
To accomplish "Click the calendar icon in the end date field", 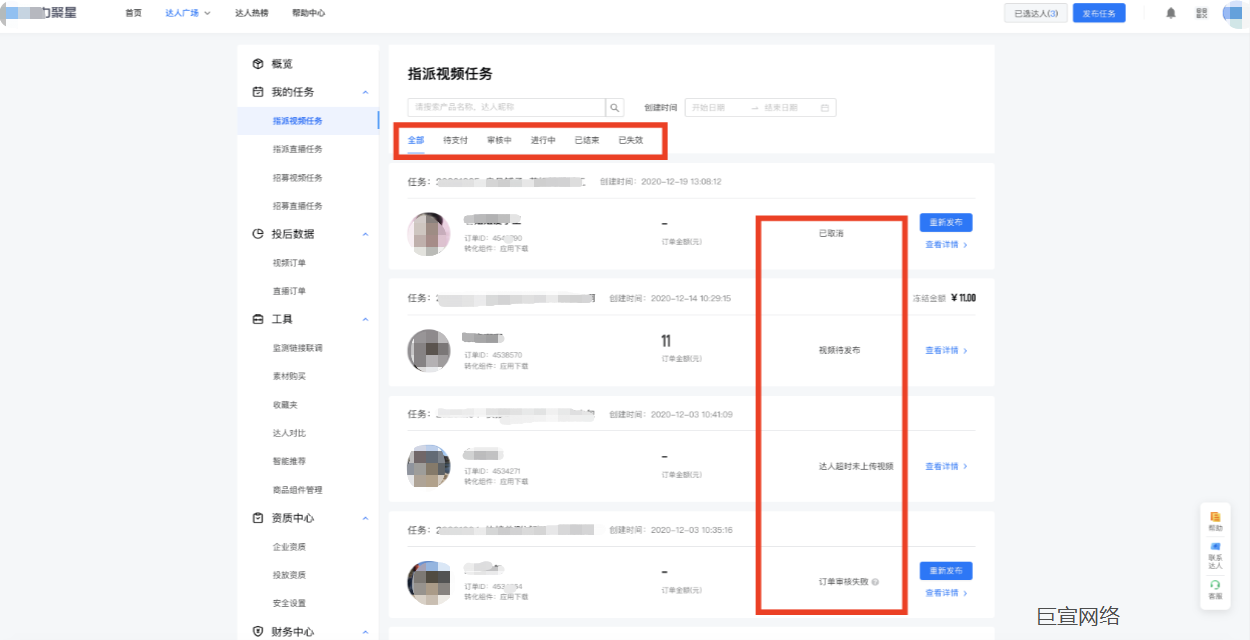I will pos(824,107).
